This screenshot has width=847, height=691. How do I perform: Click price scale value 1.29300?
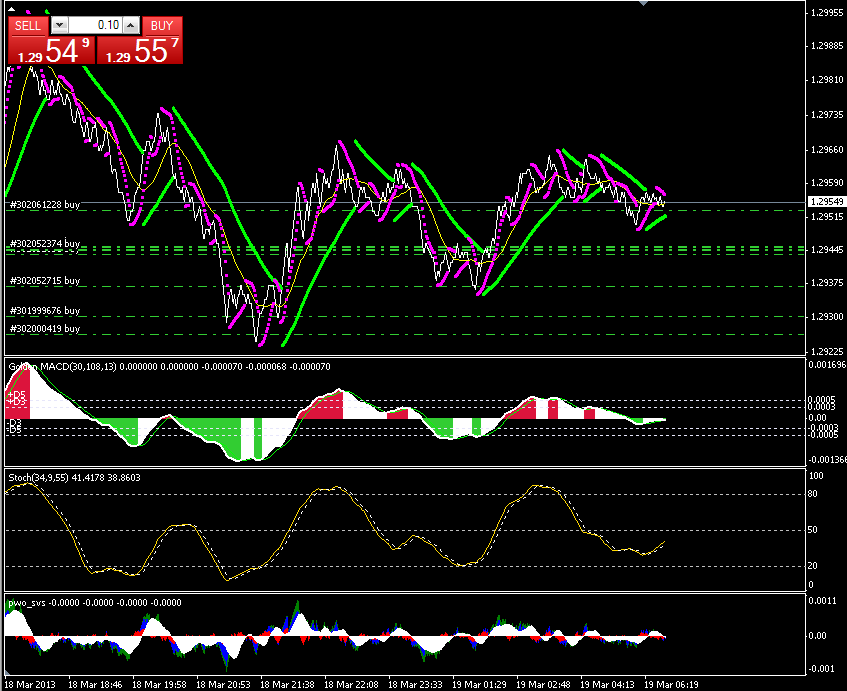(827, 317)
